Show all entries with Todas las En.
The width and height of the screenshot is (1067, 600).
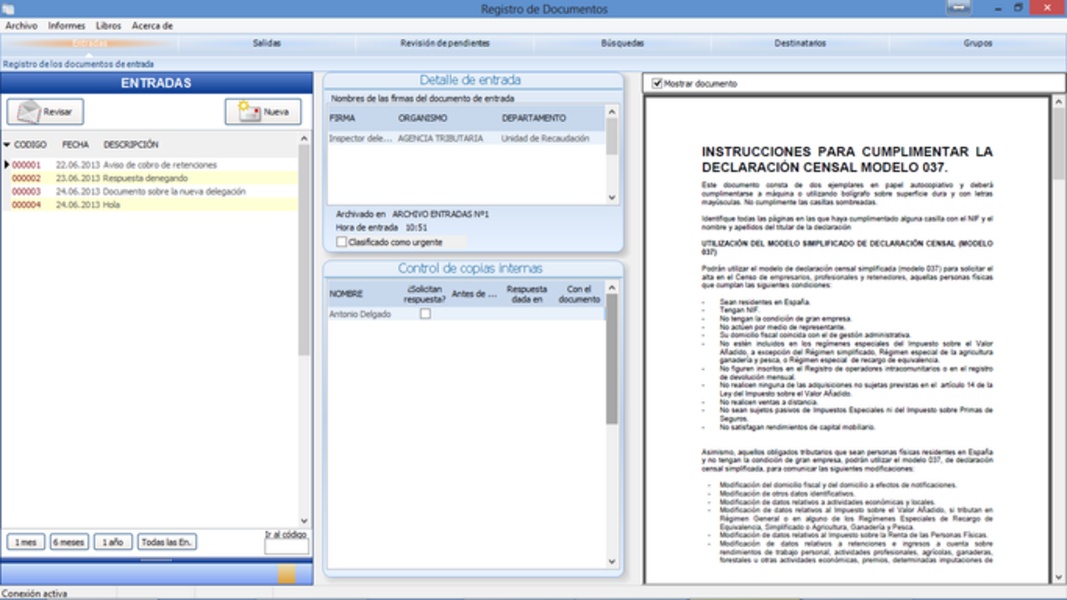(167, 542)
